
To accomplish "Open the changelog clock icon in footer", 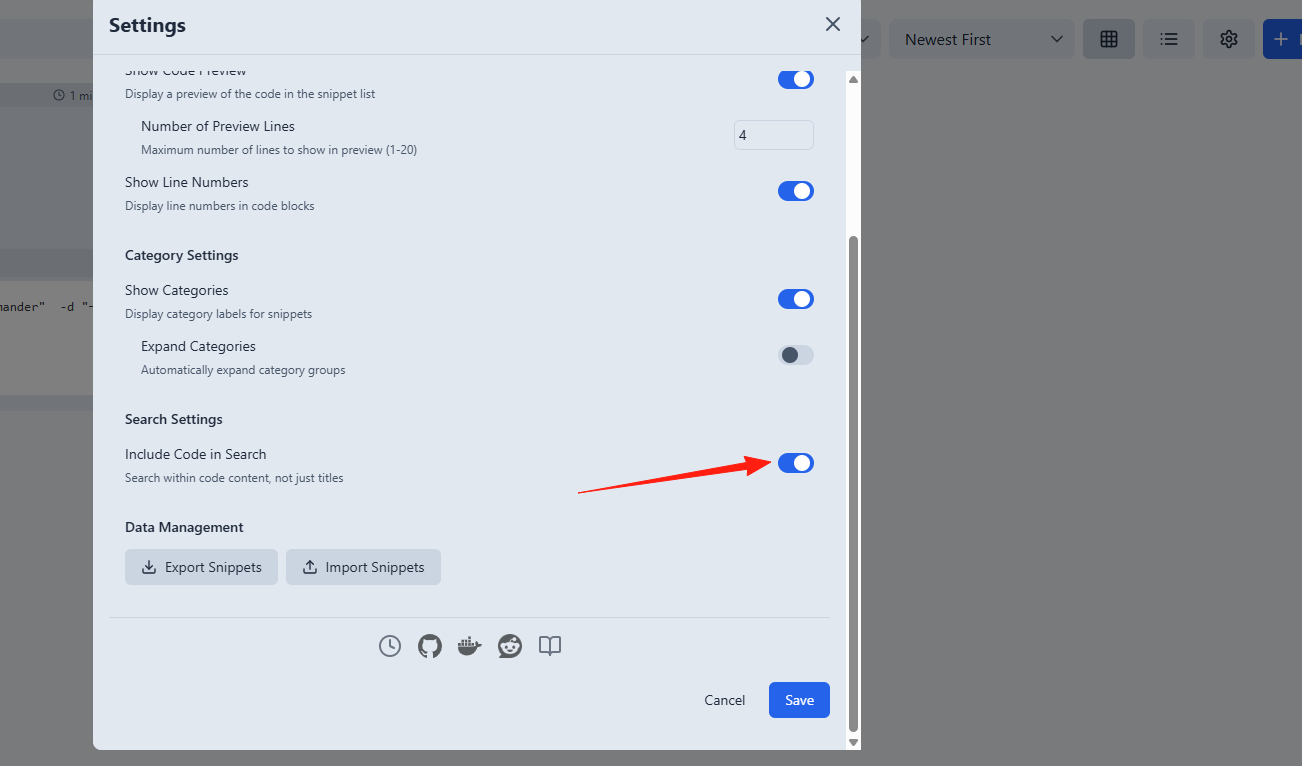I will coord(390,646).
